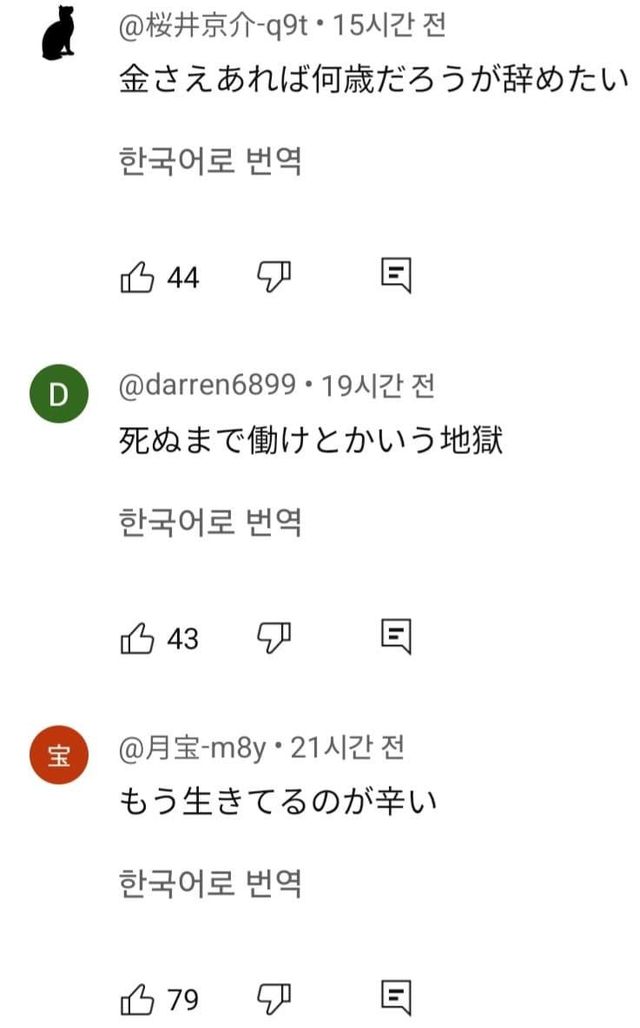Screen dimensions: 640x1028
Task: Dislike the comment by 桜井京介-q9t
Action: (274, 276)
